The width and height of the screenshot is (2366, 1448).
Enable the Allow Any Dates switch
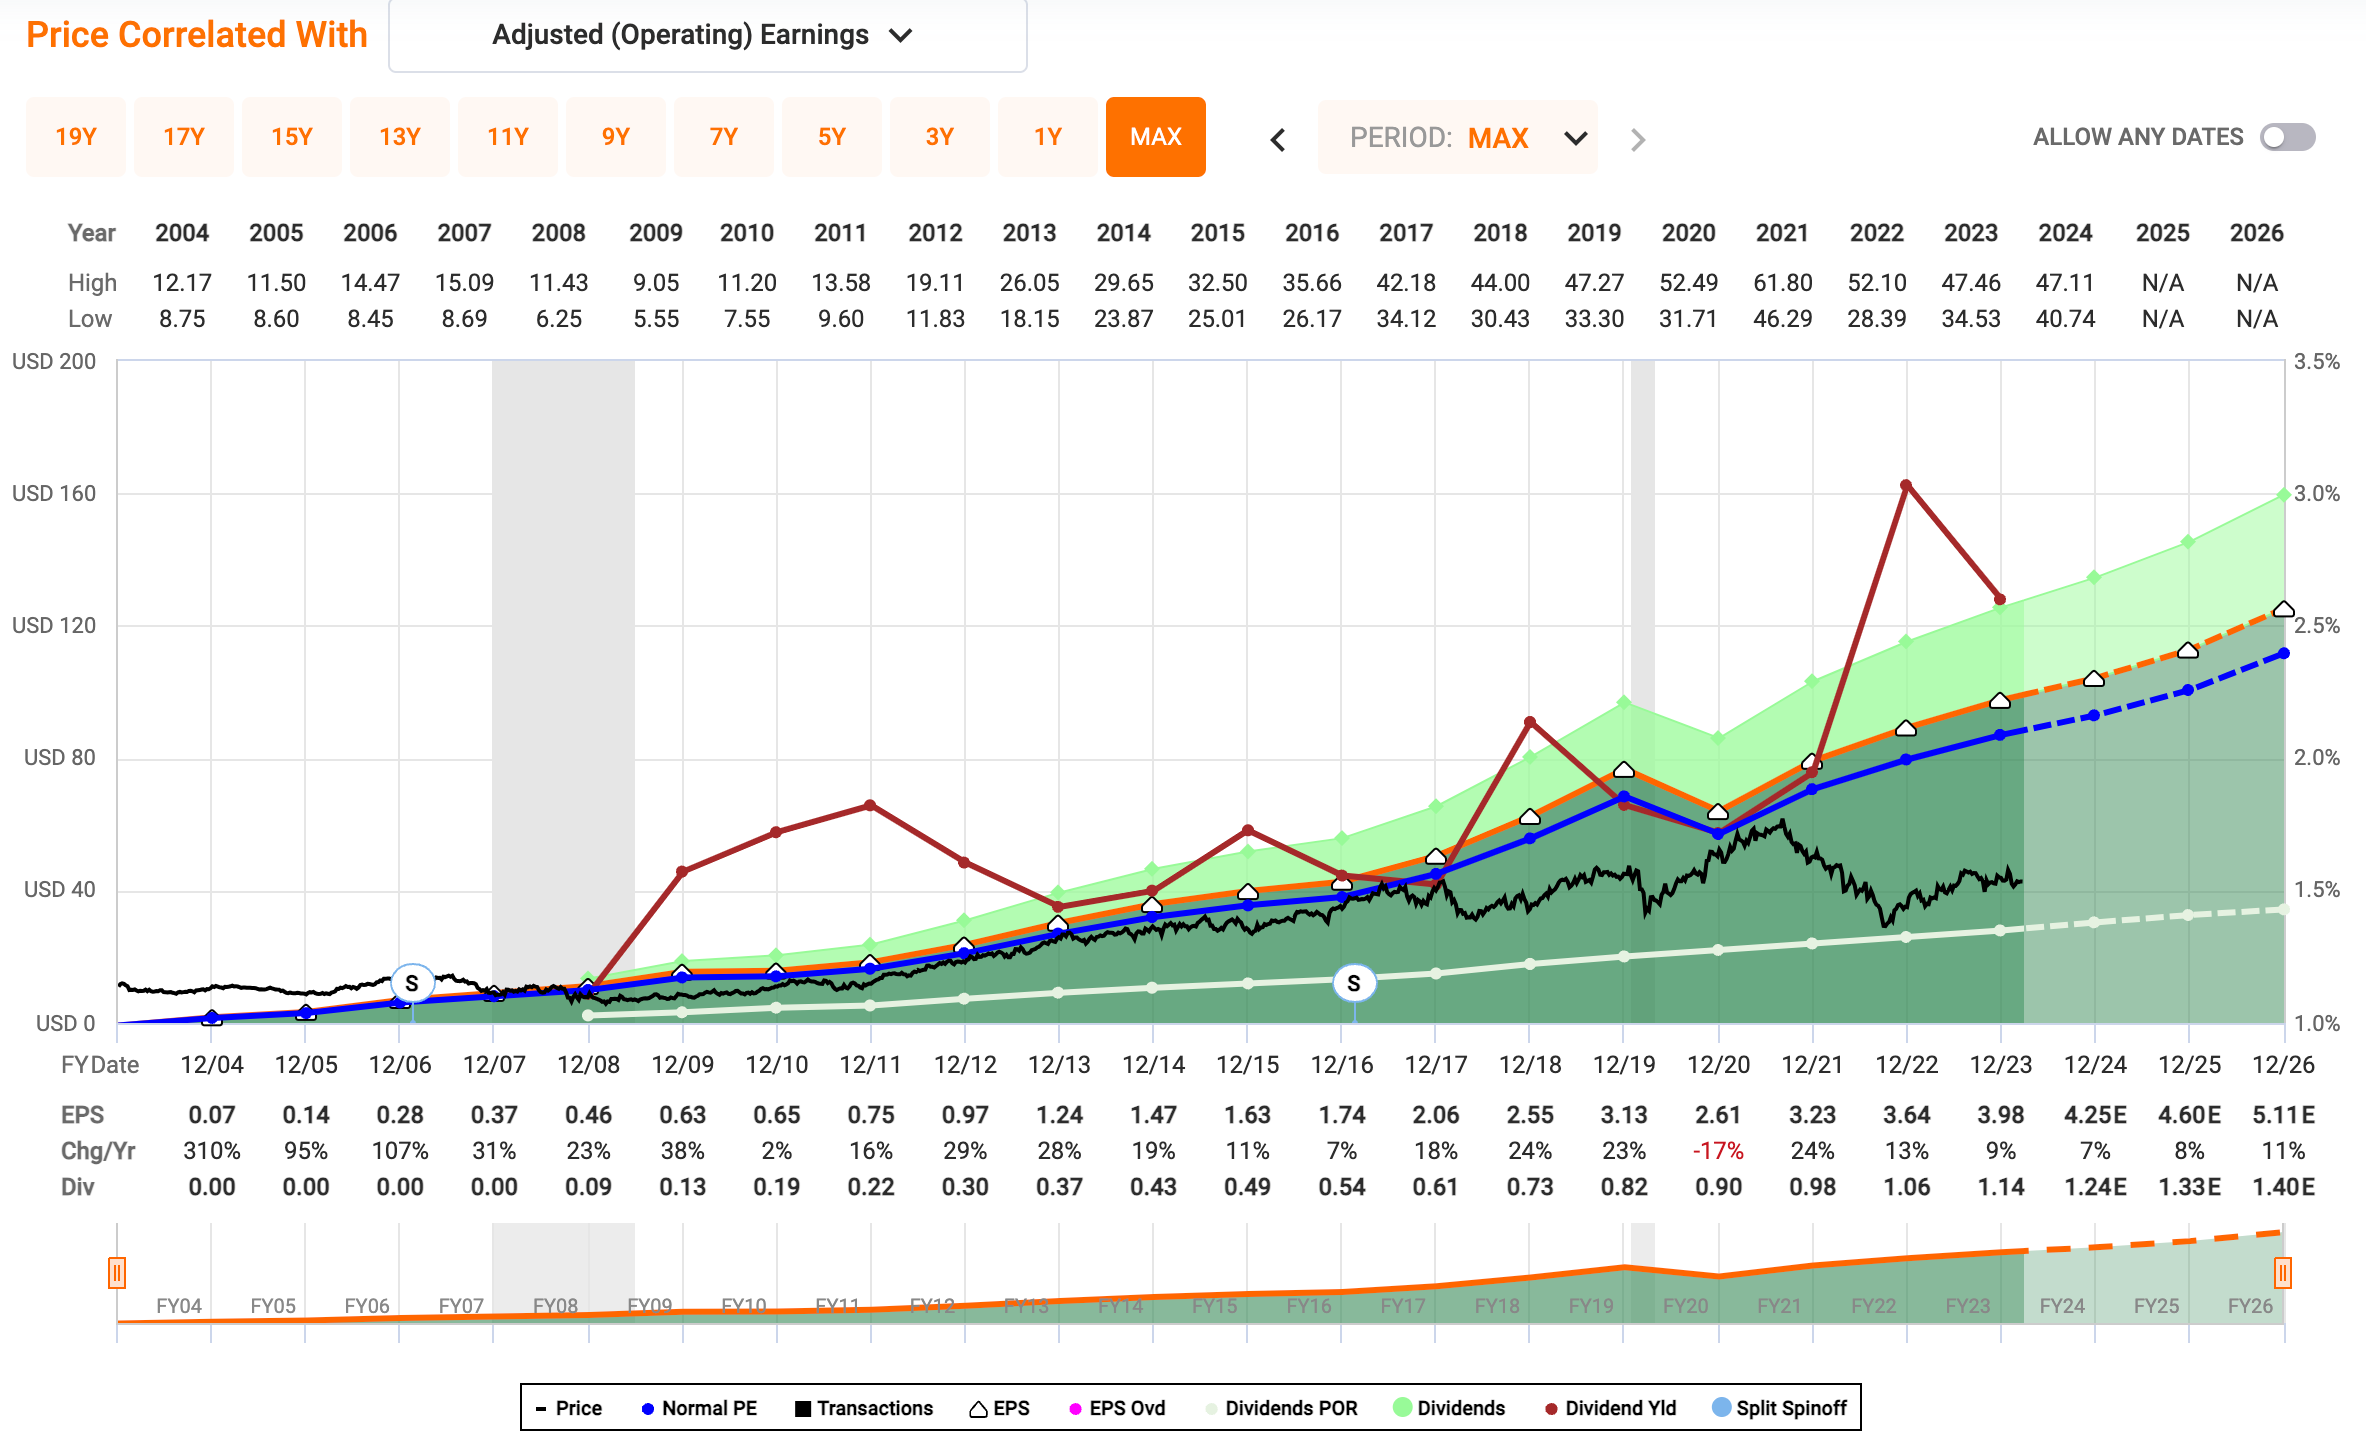click(2287, 137)
